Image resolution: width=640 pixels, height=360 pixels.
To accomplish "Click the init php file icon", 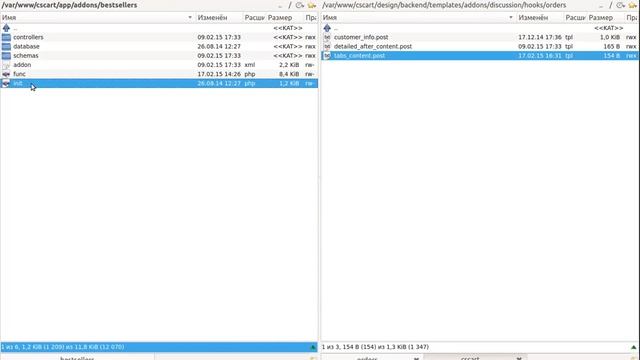I will [x=6, y=83].
